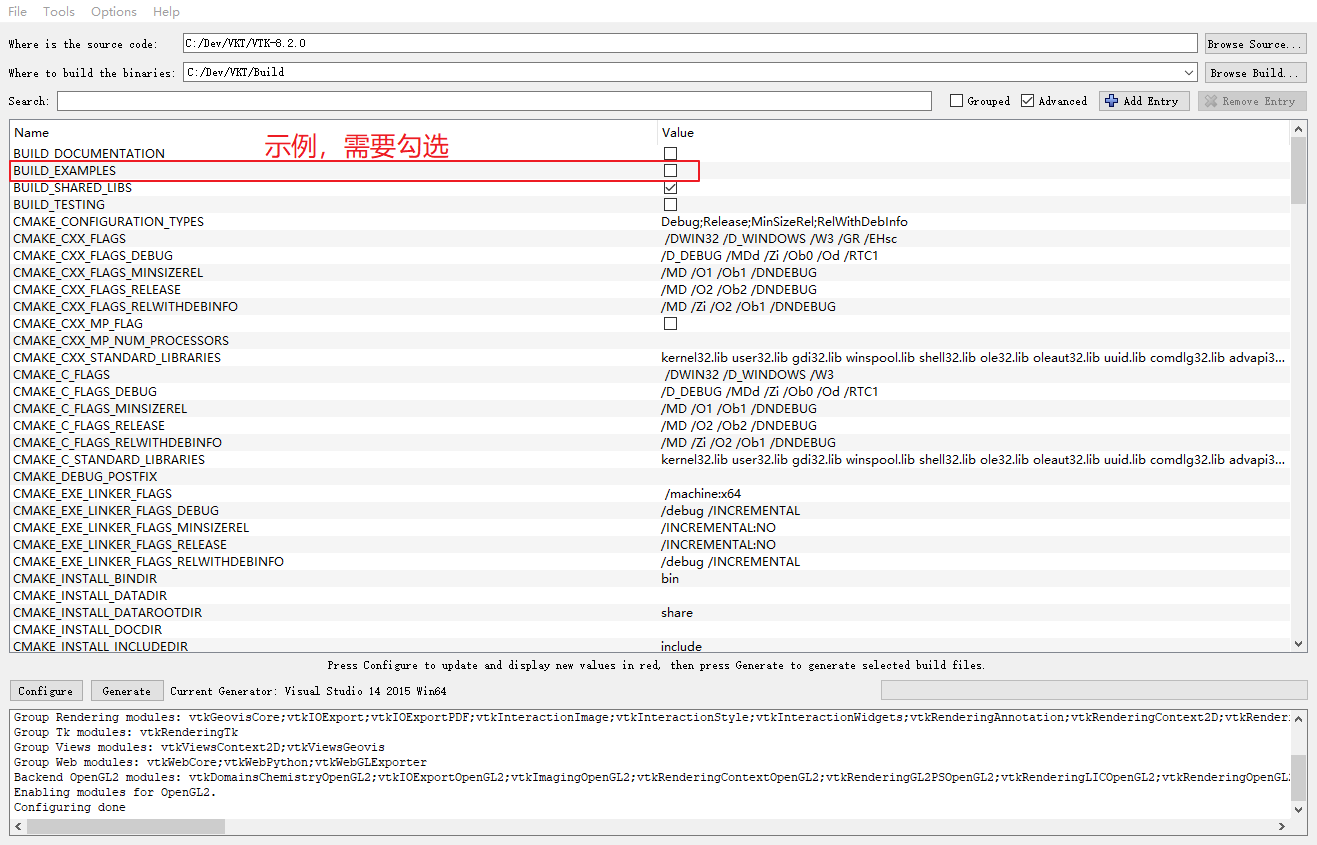This screenshot has width=1317, height=845.
Task: Click the Configuring done log line
Action: [70, 807]
